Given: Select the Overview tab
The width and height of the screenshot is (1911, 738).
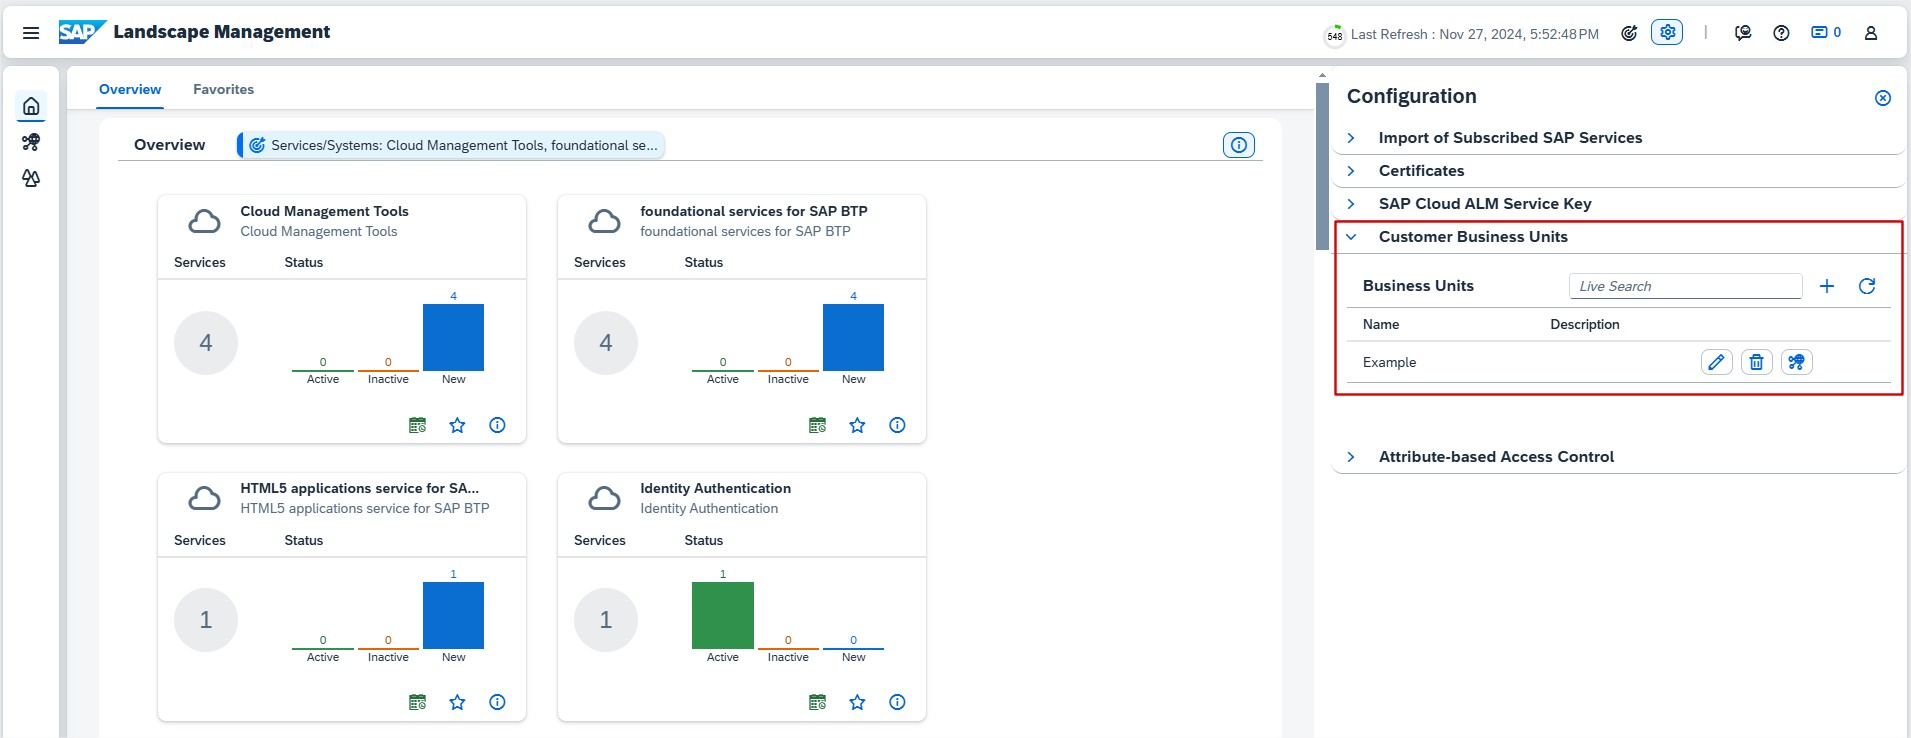Looking at the screenshot, I should coord(130,89).
